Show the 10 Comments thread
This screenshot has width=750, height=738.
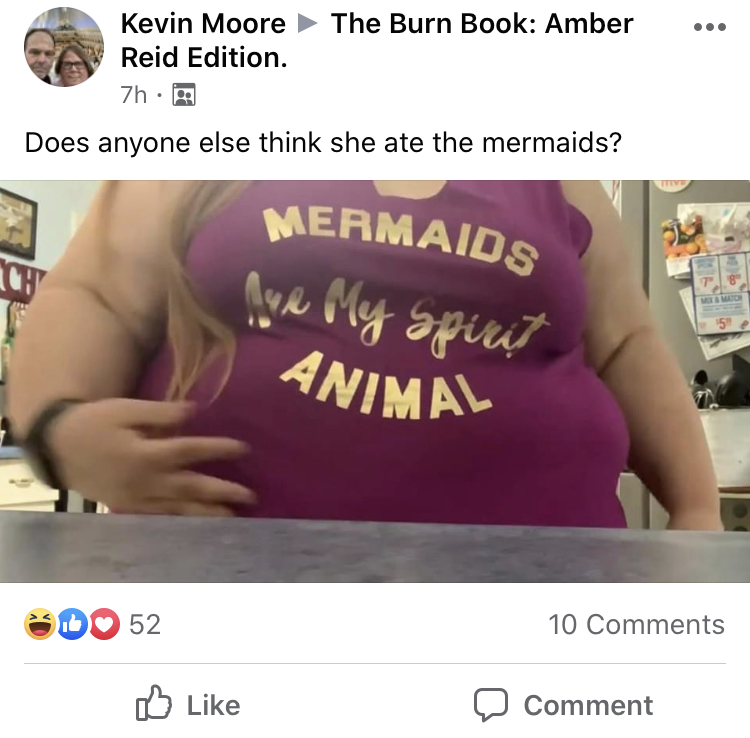point(637,624)
